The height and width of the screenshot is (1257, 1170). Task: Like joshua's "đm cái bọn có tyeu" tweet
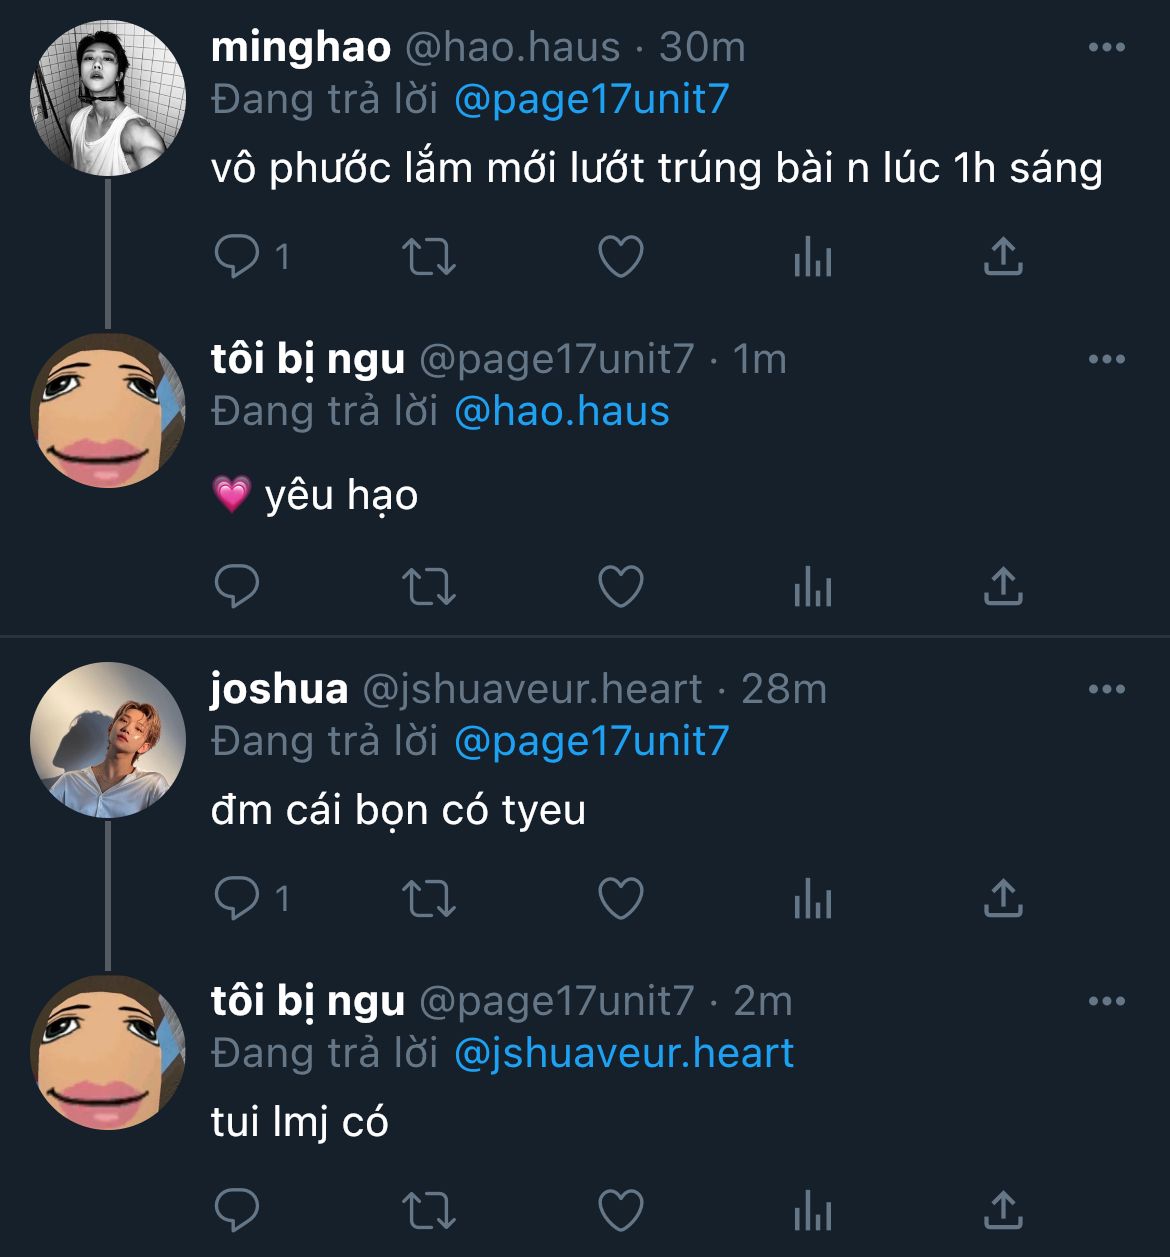pos(621,898)
